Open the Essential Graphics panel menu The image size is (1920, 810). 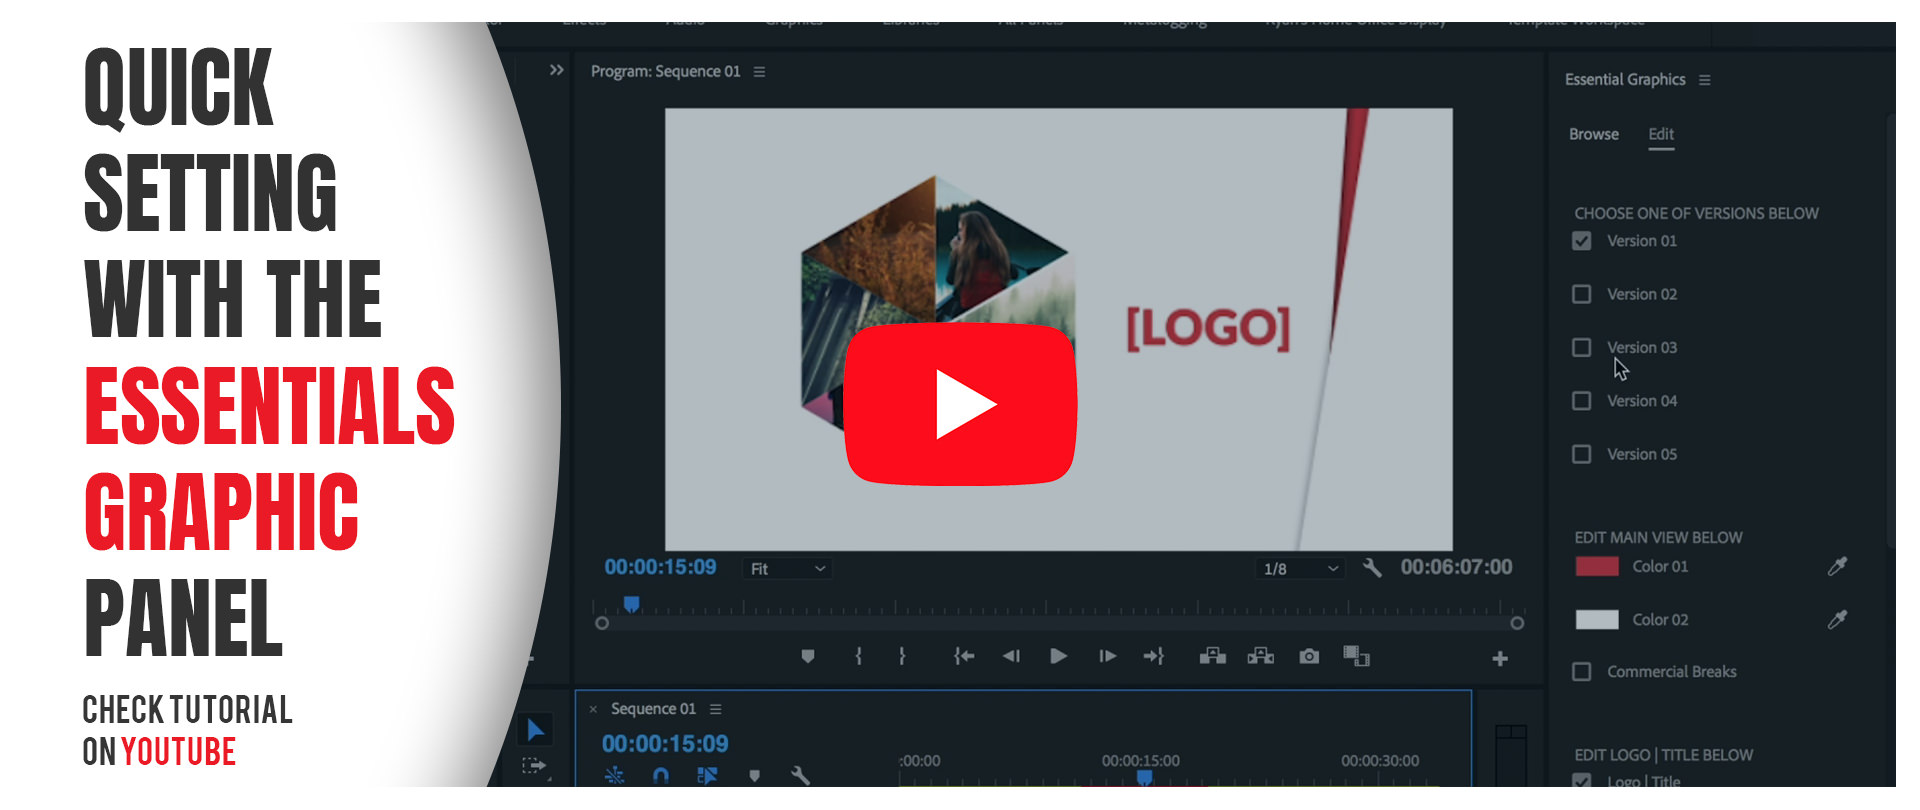[1704, 80]
